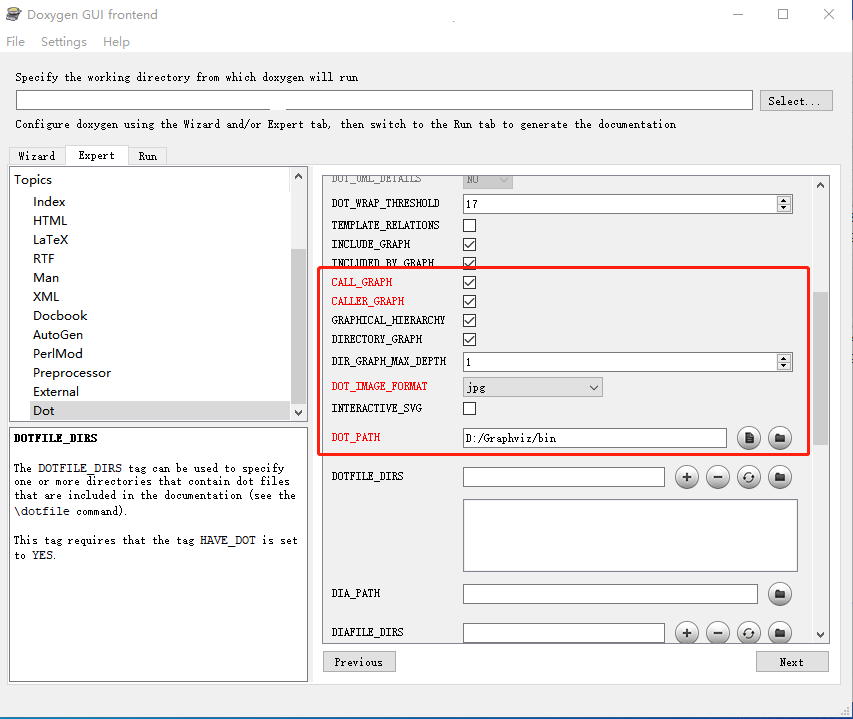Click the plus icon for DOTFILE_DIRS
Viewport: 853px width, 719px height.
[687, 477]
